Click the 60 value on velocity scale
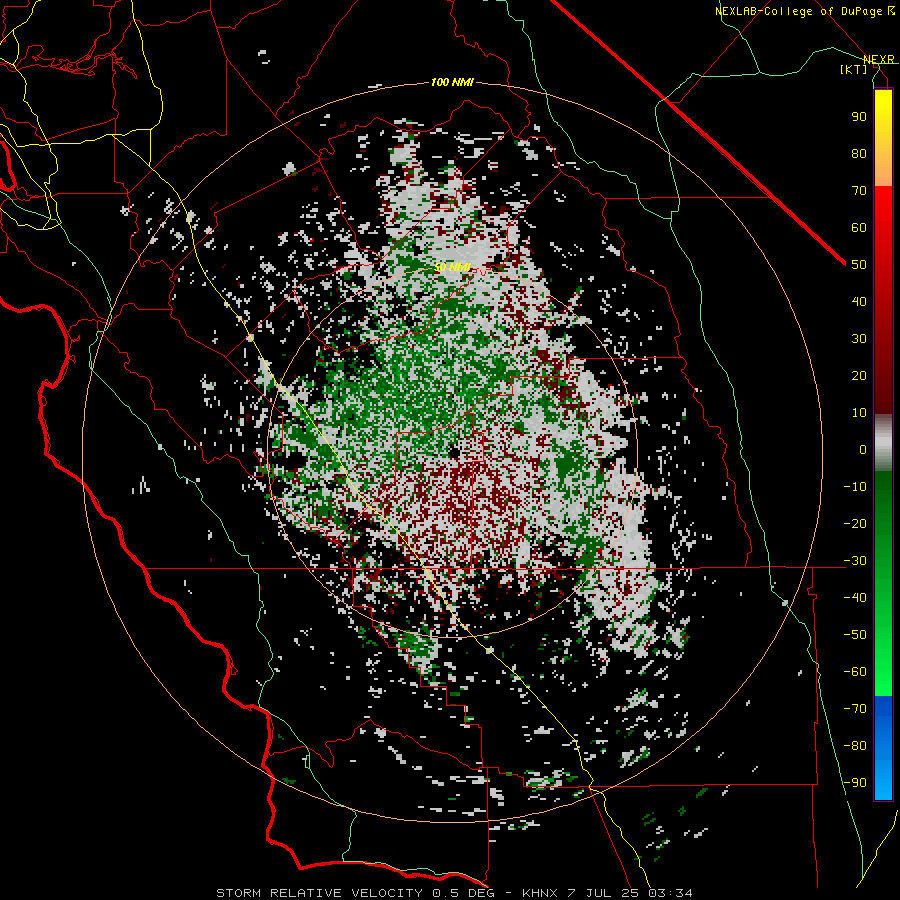 point(859,228)
